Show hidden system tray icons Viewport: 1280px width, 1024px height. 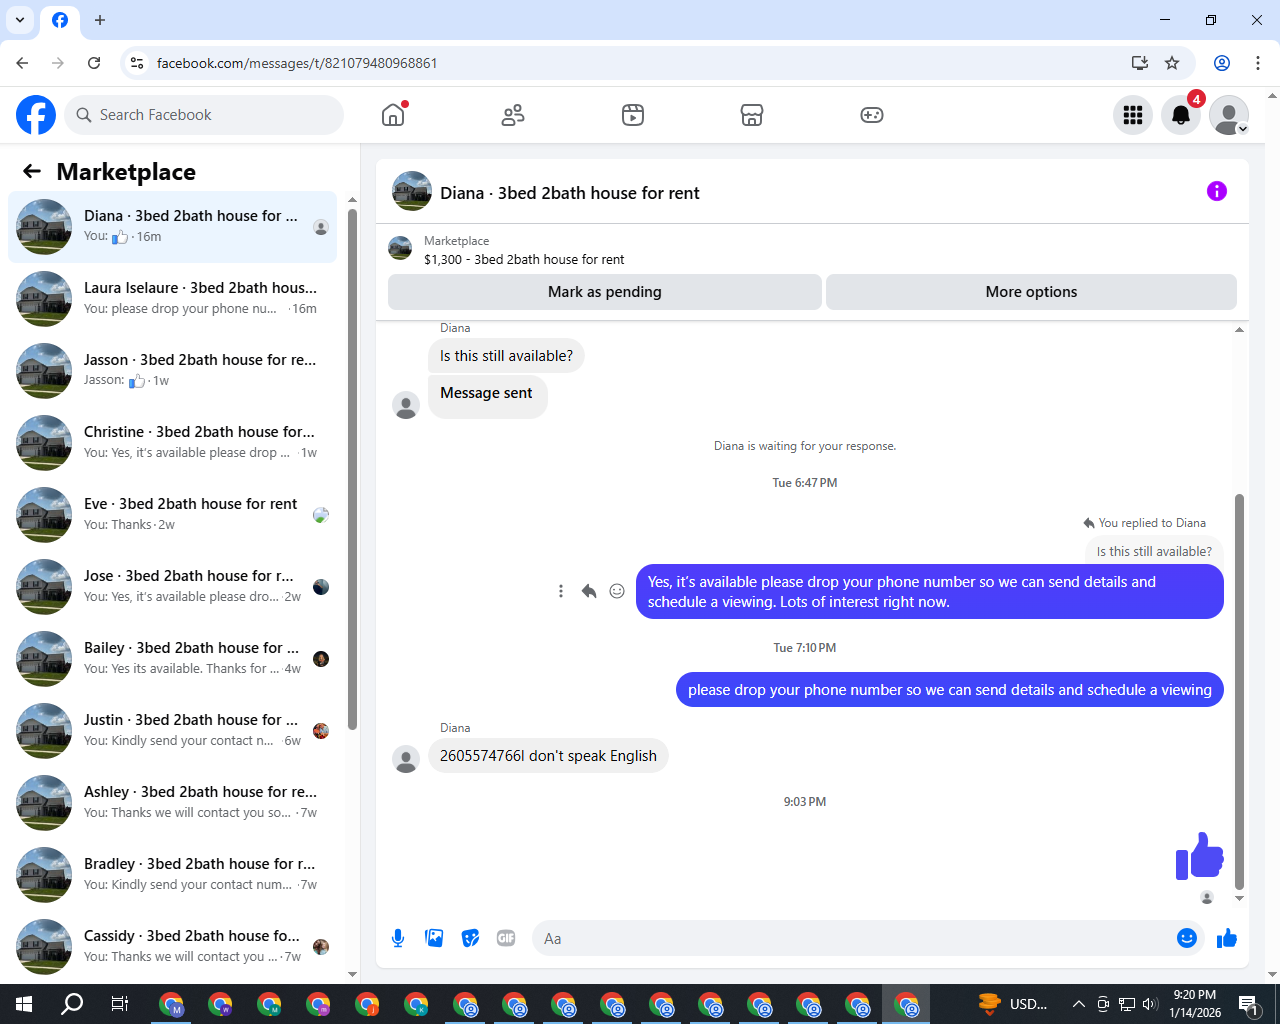pyautogui.click(x=1078, y=1004)
